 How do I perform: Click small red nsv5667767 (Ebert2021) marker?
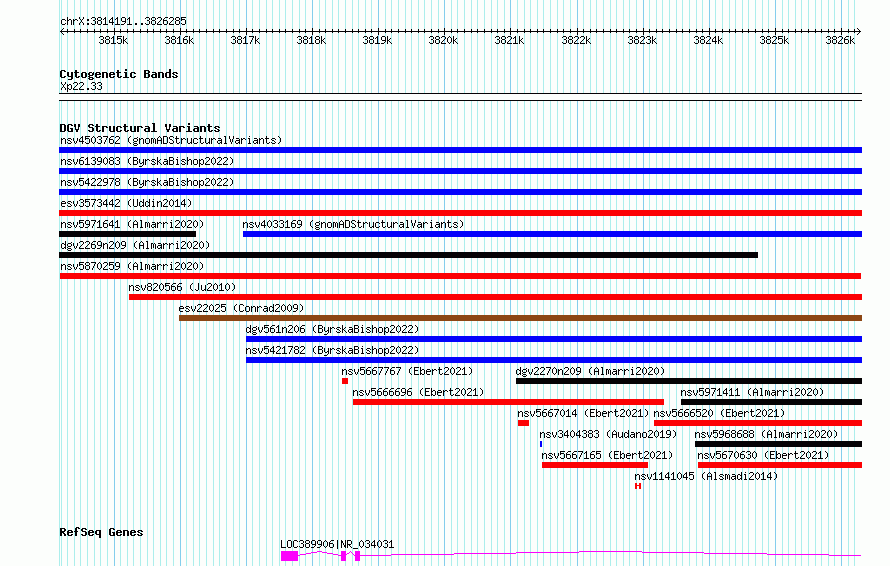coord(345,381)
